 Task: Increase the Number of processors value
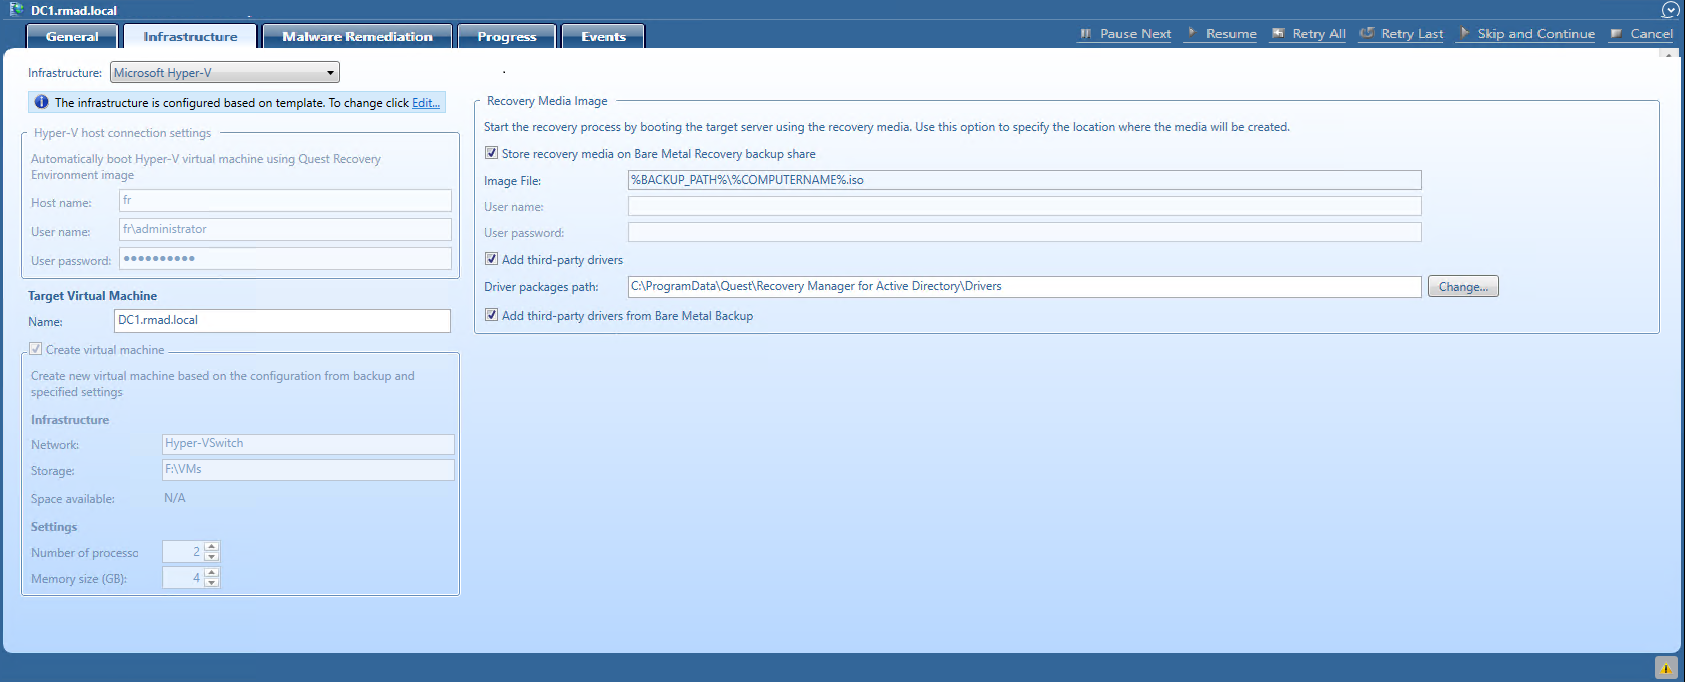[x=211, y=547]
